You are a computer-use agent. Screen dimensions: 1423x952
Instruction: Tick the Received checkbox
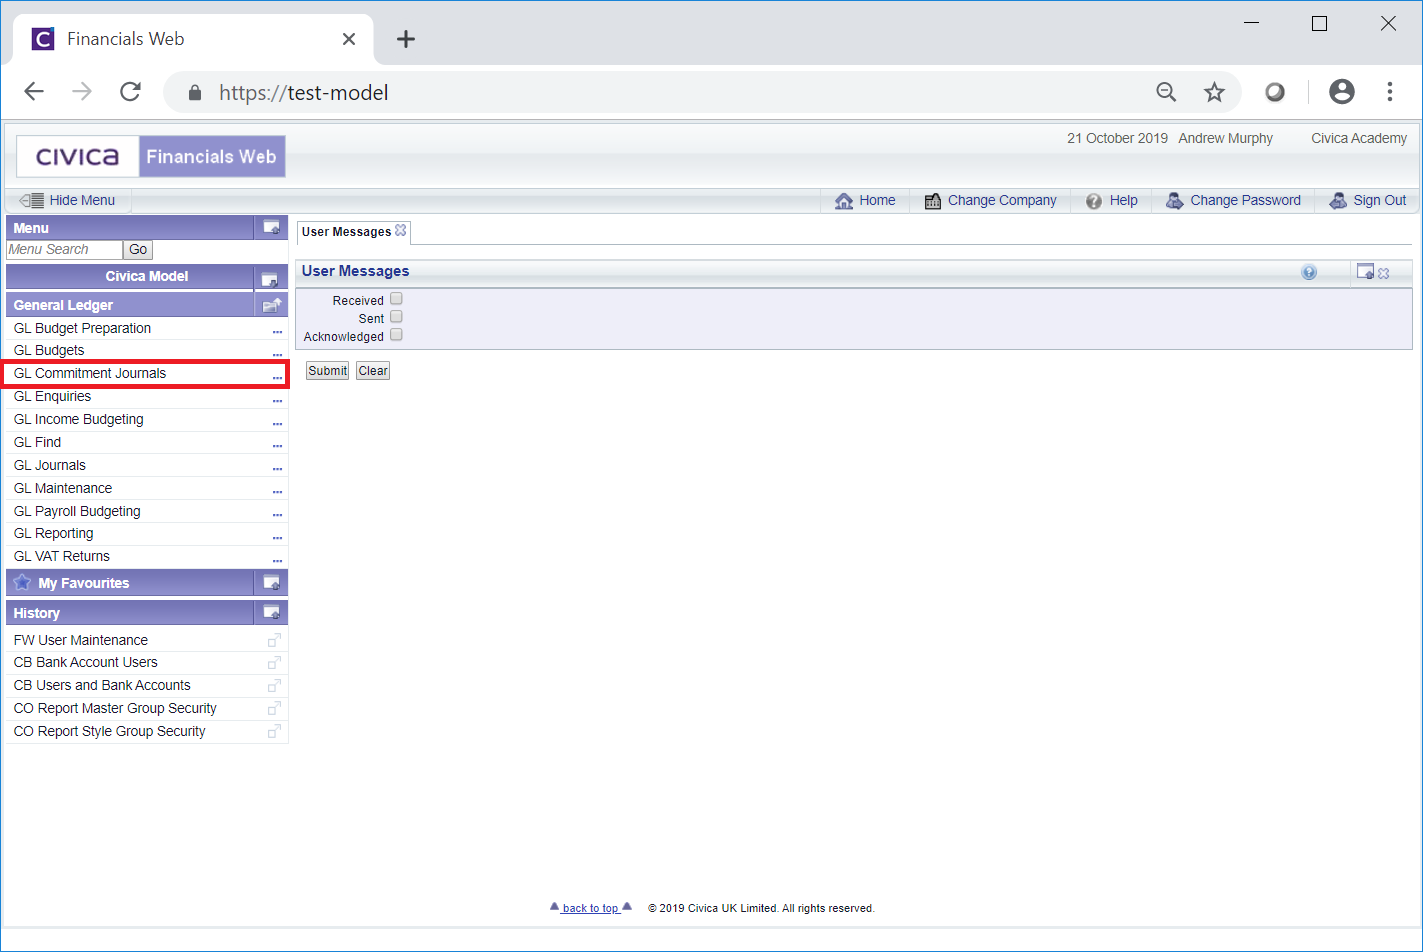click(396, 298)
